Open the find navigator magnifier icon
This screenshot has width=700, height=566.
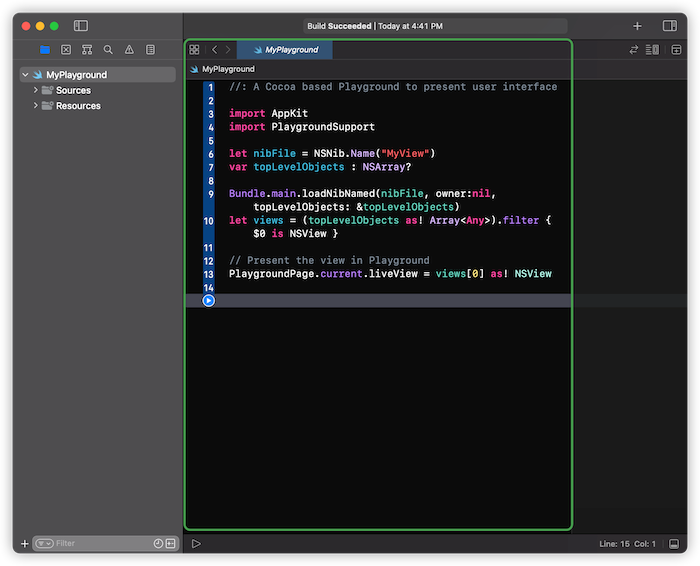point(108,49)
